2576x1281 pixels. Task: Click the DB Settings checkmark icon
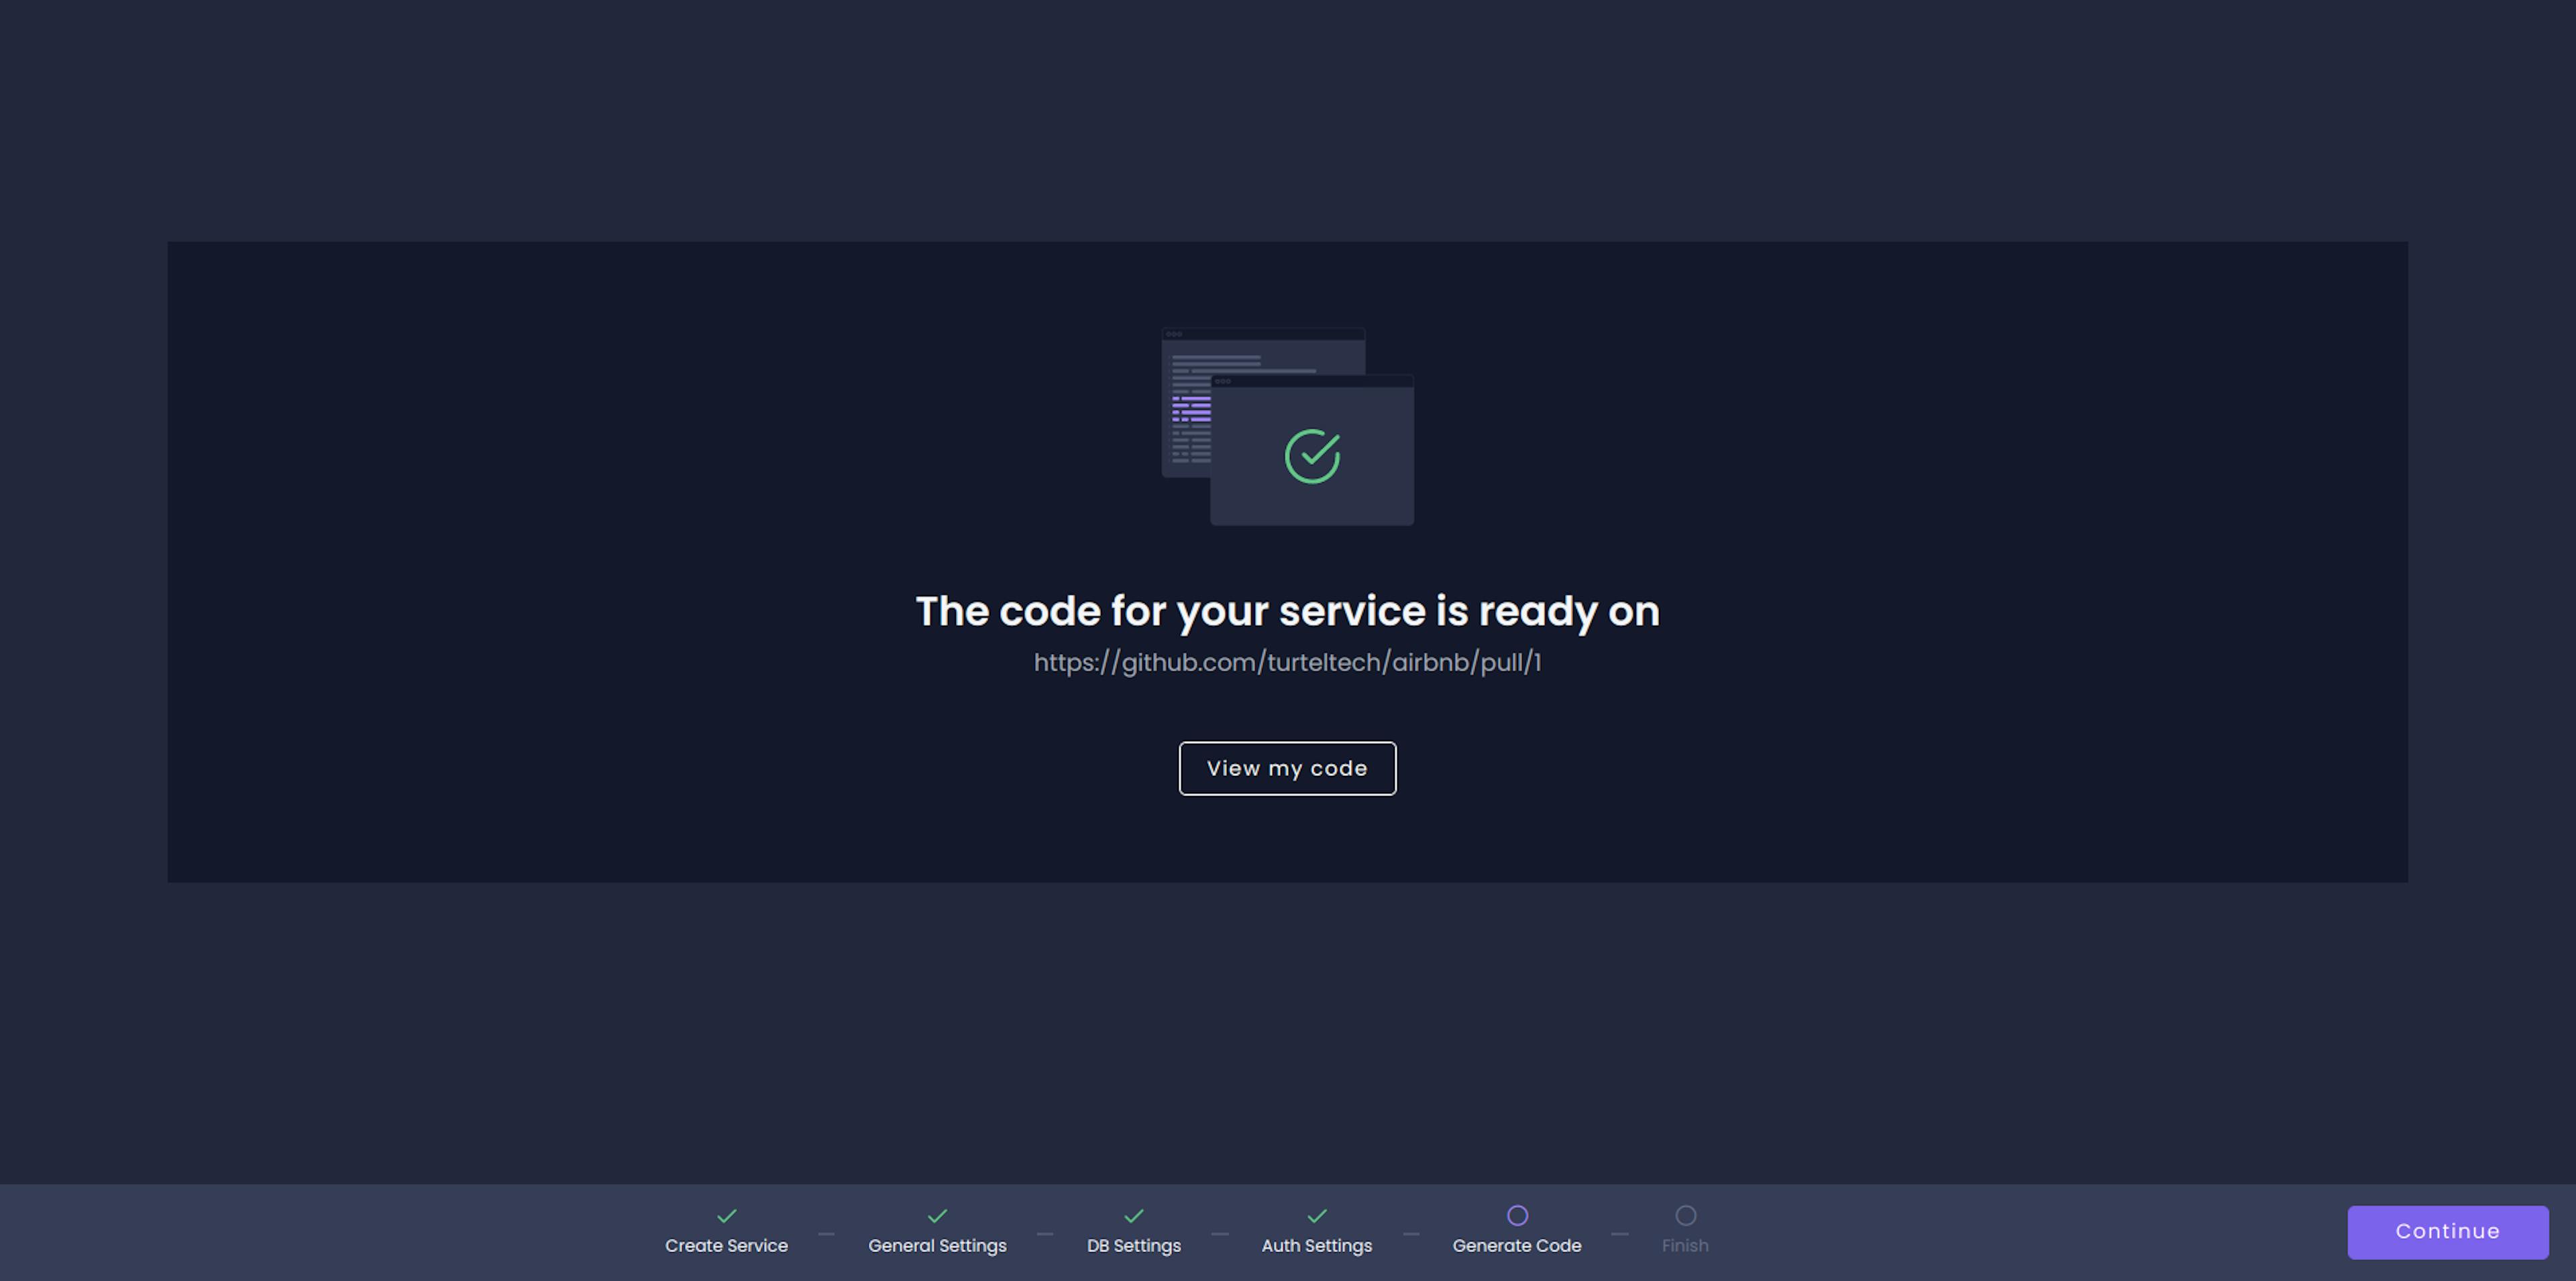tap(1133, 1216)
